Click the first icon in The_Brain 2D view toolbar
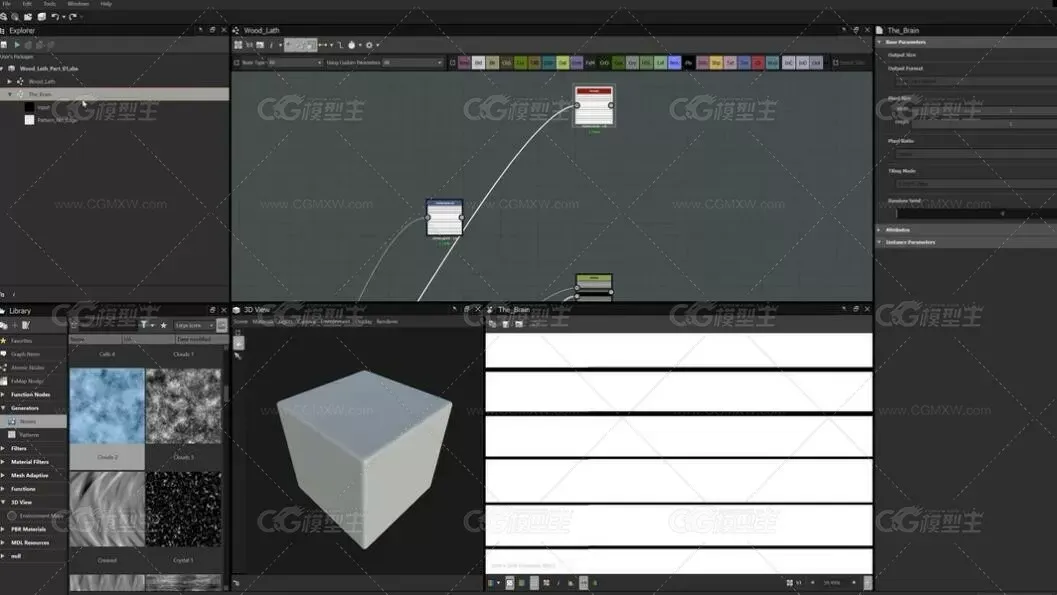This screenshot has width=1057, height=595. pos(492,324)
